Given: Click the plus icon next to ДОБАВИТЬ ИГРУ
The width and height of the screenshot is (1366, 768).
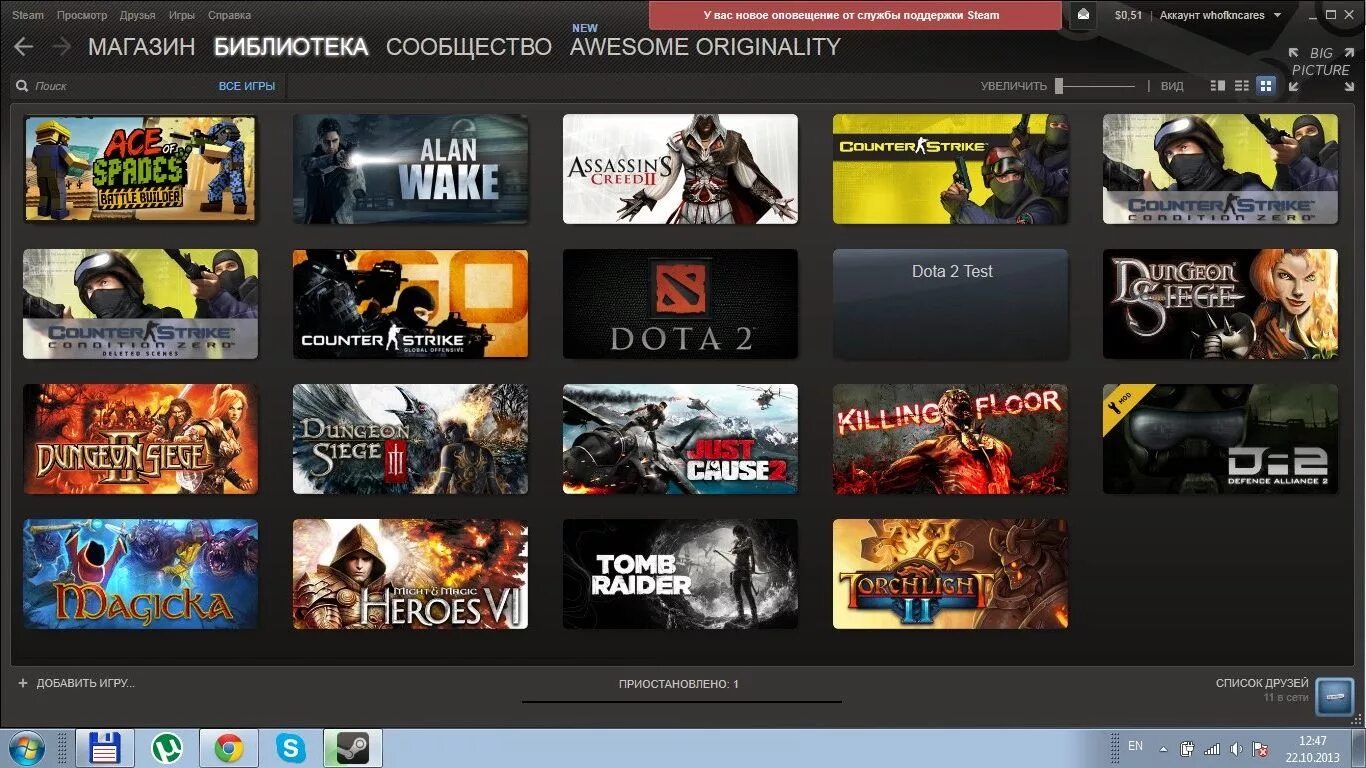Looking at the screenshot, I should pos(23,683).
